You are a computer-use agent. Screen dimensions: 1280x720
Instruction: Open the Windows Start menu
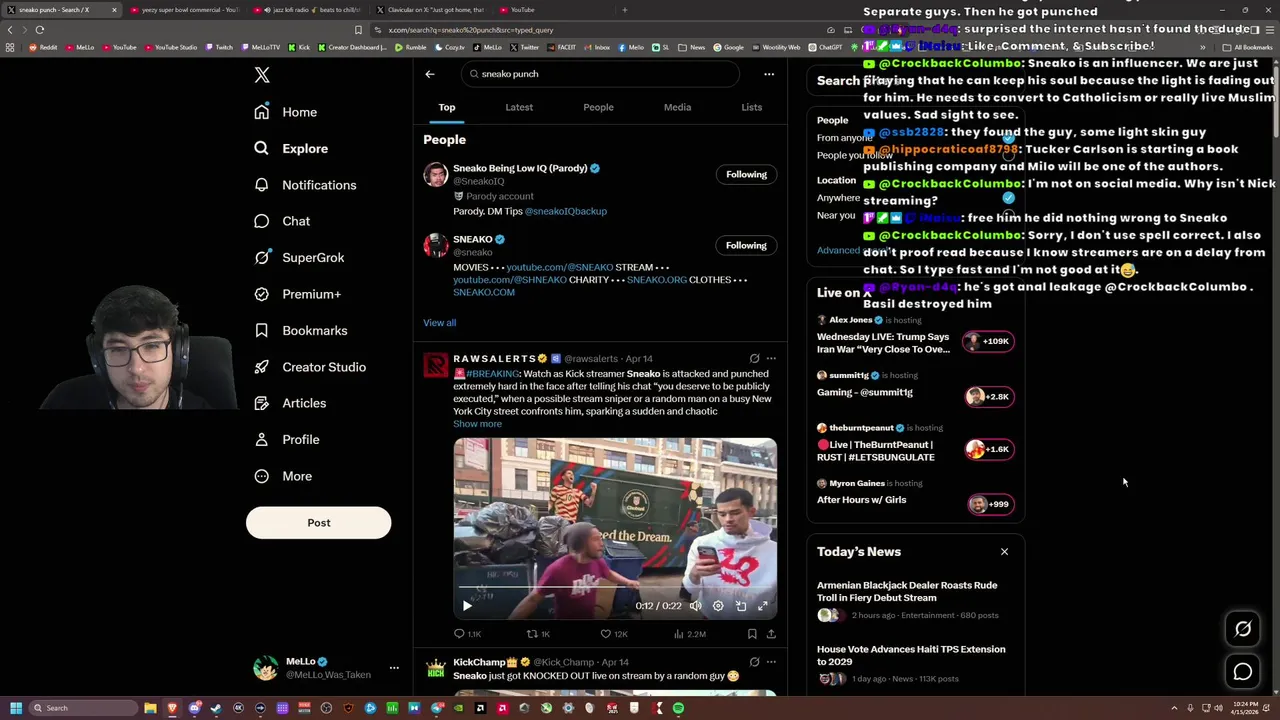(x=15, y=708)
